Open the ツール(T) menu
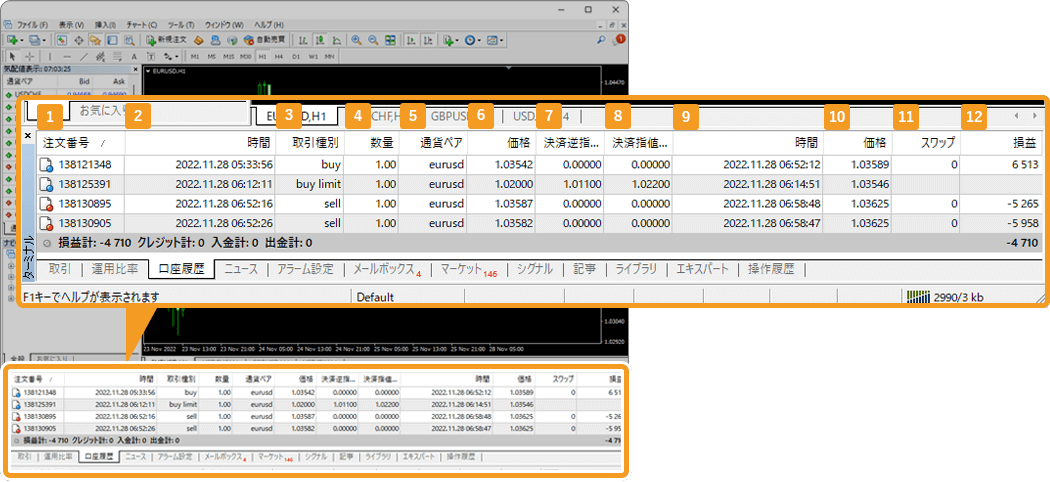Screen dimensions: 1050x482 tap(181, 25)
